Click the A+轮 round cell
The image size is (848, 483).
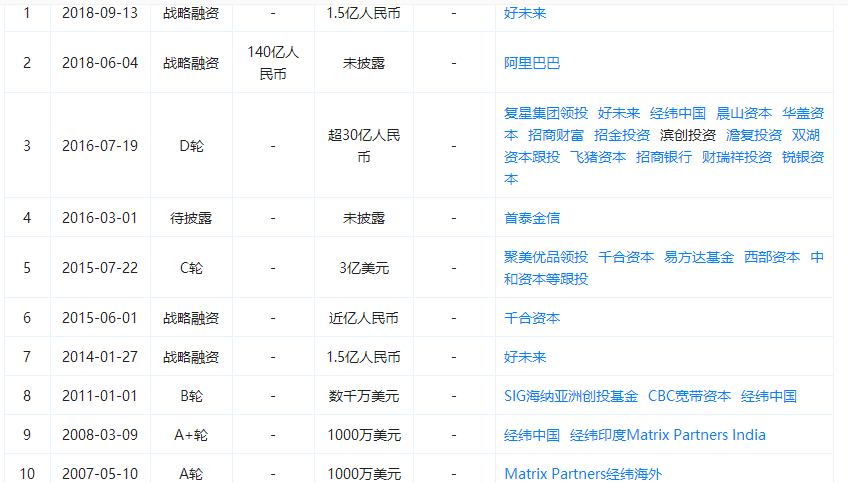click(191, 435)
